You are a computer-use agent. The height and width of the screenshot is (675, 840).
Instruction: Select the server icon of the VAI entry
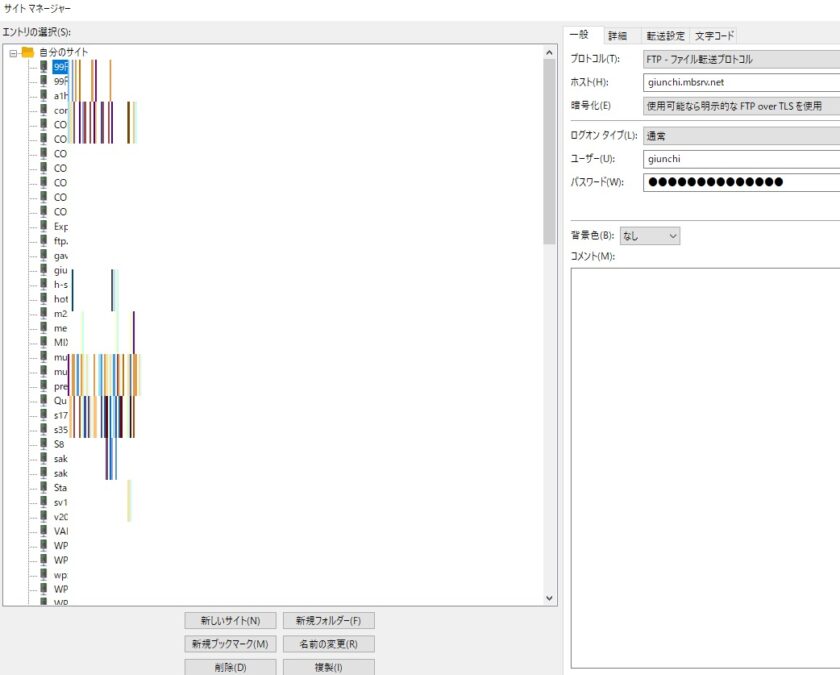[44, 531]
